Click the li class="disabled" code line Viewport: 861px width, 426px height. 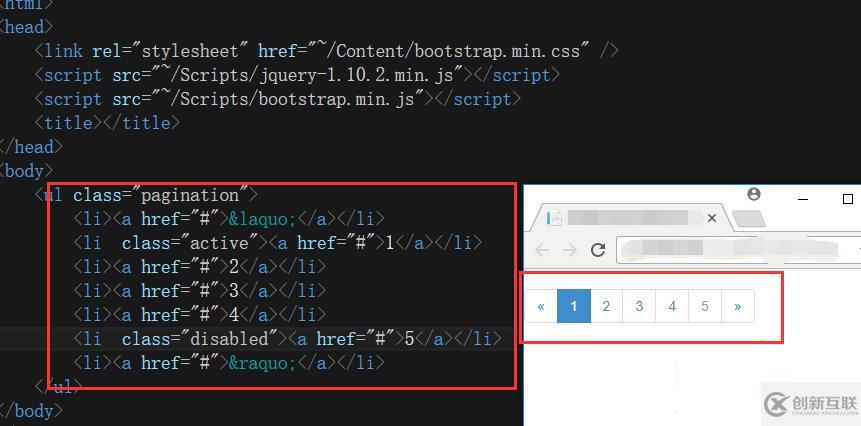288,339
